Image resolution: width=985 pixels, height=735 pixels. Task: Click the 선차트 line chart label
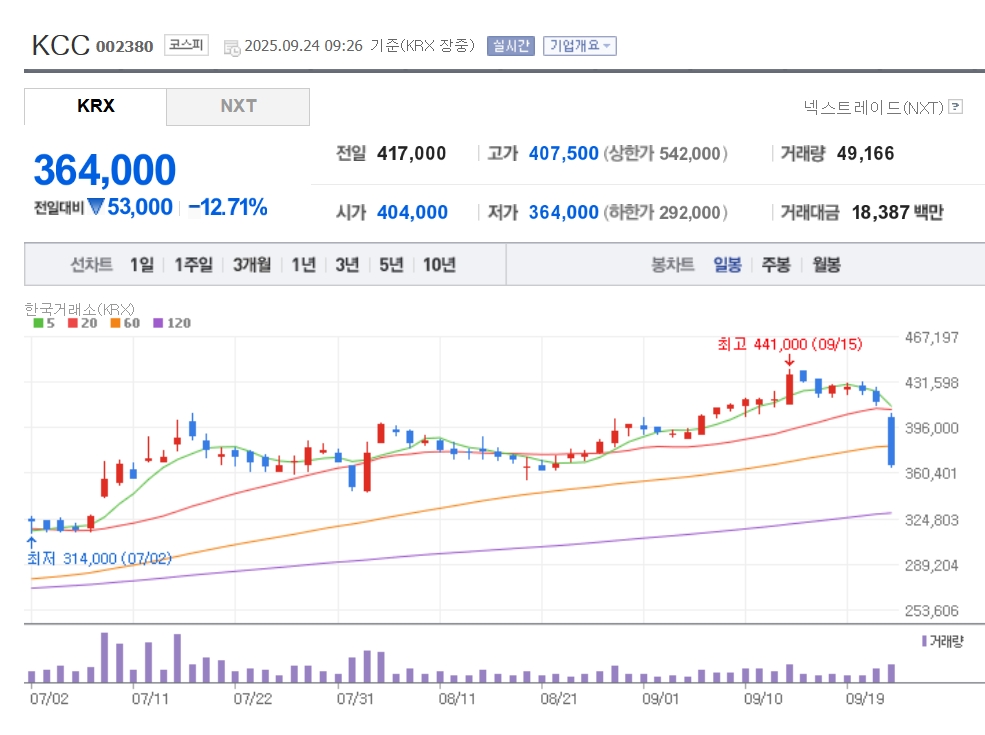coord(92,264)
